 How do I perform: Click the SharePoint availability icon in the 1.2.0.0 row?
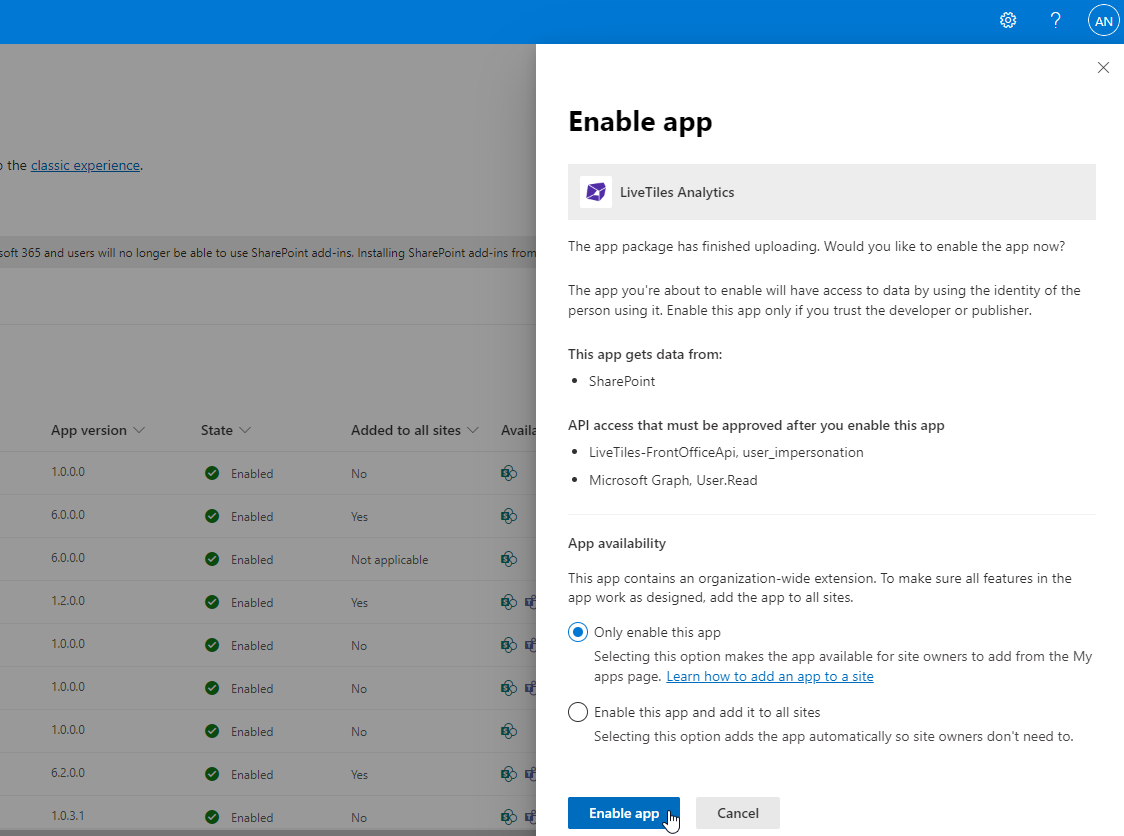coord(509,602)
